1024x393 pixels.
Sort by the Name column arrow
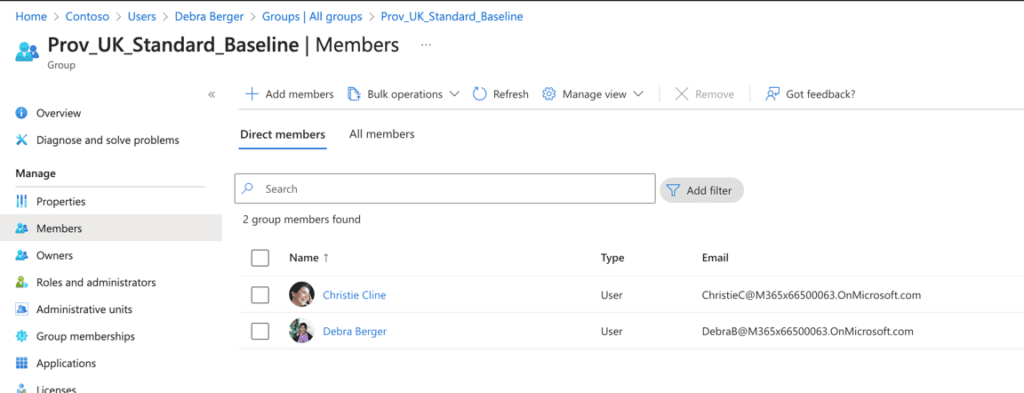(326, 258)
